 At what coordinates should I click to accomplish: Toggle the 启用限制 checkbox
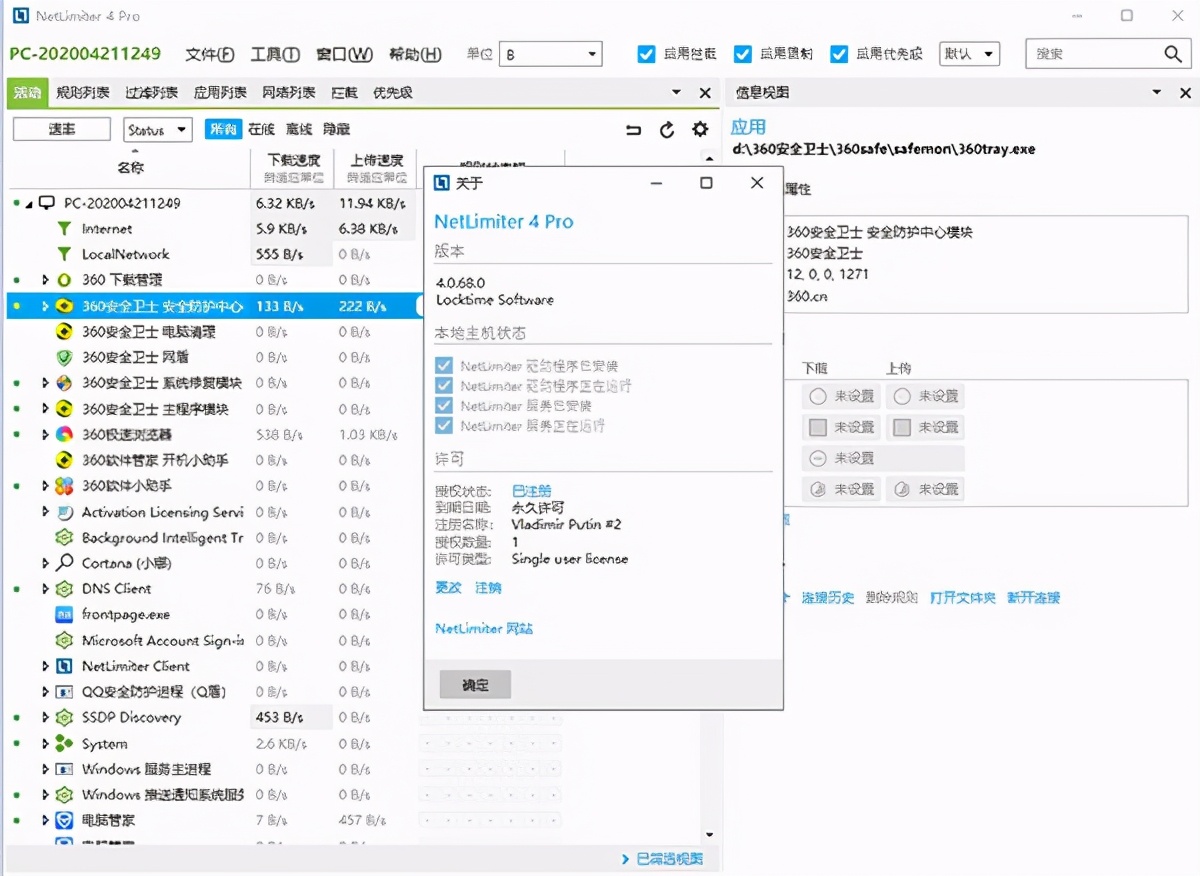743,54
